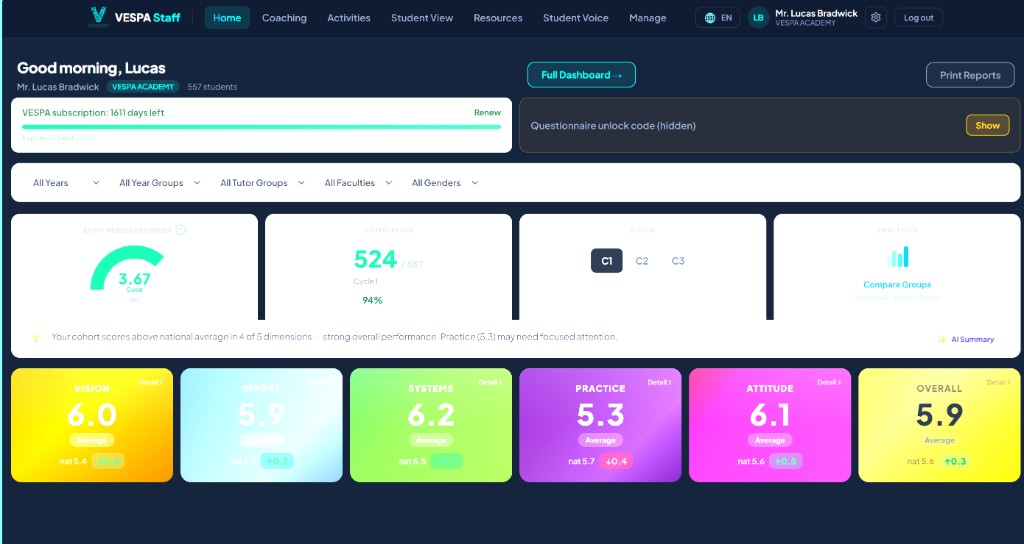Open the EN language selector
The image size is (1024, 544).
[x=718, y=18]
